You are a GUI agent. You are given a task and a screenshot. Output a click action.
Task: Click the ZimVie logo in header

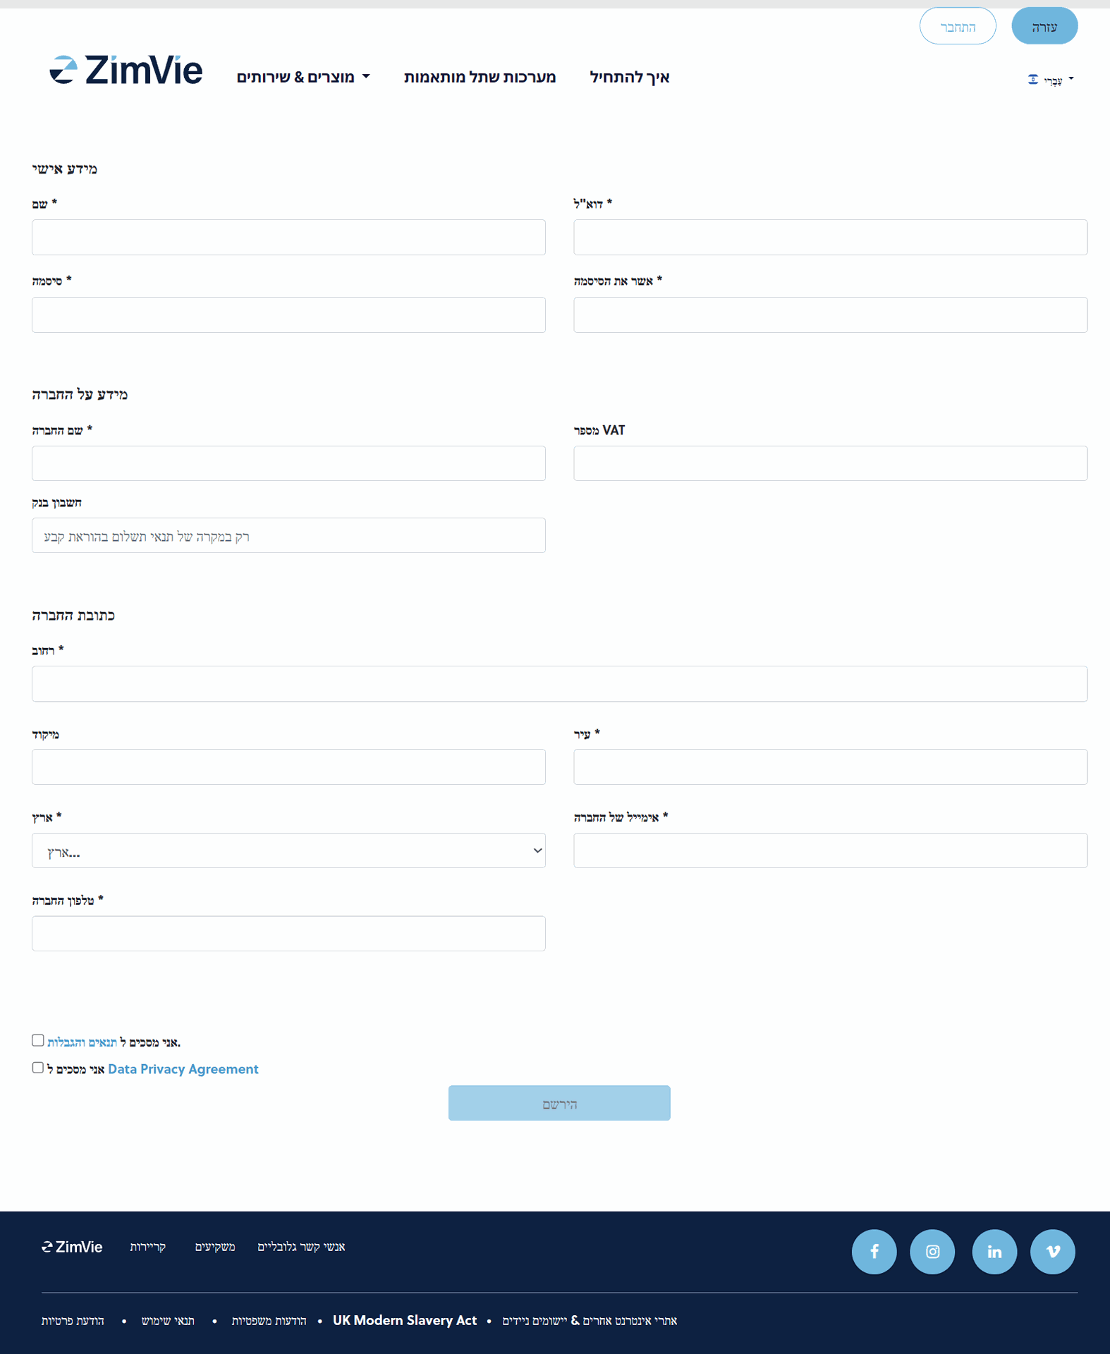pyautogui.click(x=126, y=71)
